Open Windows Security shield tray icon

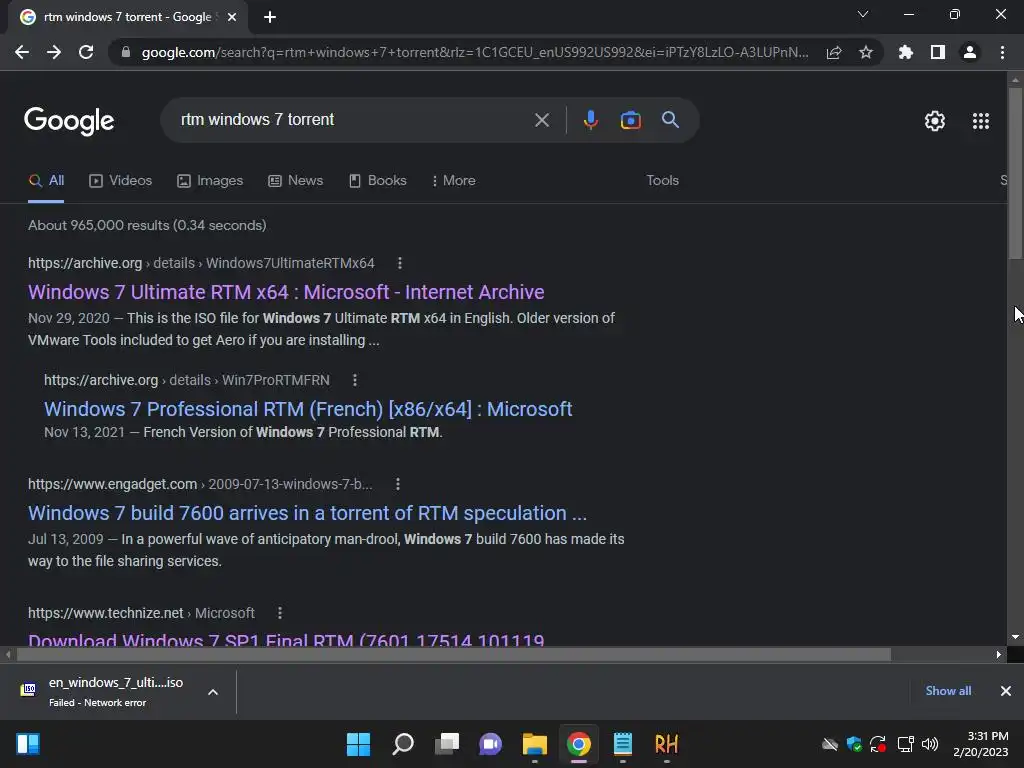tap(854, 744)
